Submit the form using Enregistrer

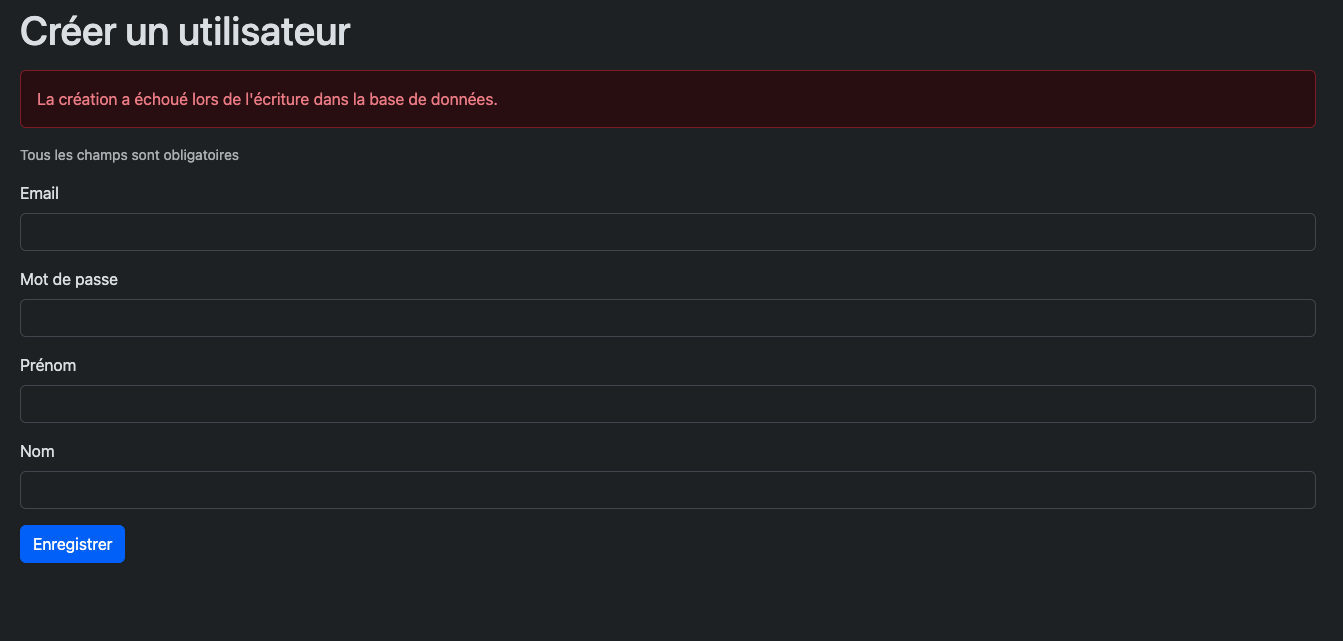pyautogui.click(x=72, y=544)
